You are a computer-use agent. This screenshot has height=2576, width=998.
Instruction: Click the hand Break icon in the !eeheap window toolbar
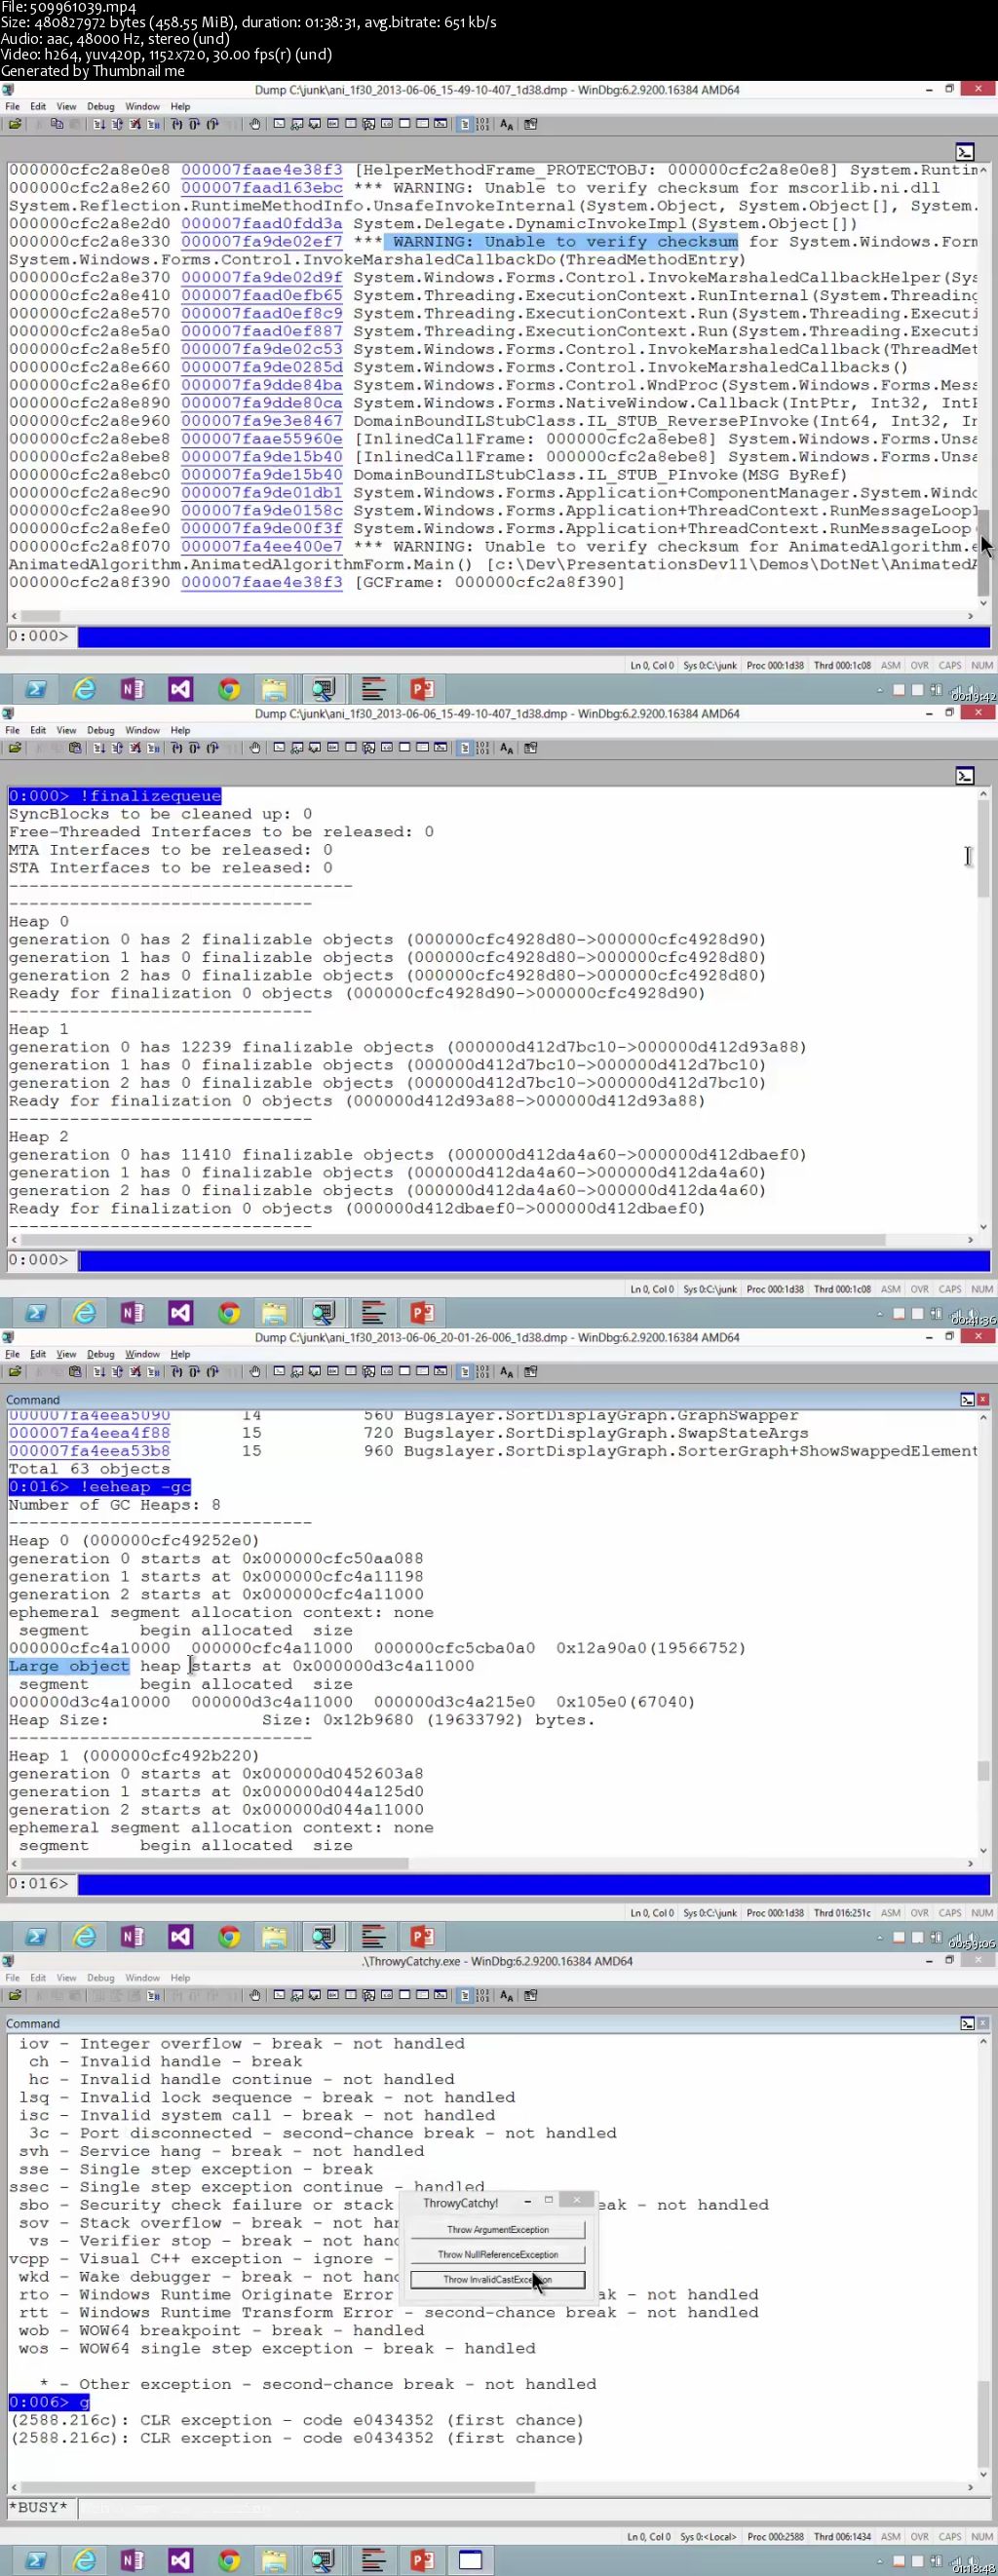click(255, 1372)
